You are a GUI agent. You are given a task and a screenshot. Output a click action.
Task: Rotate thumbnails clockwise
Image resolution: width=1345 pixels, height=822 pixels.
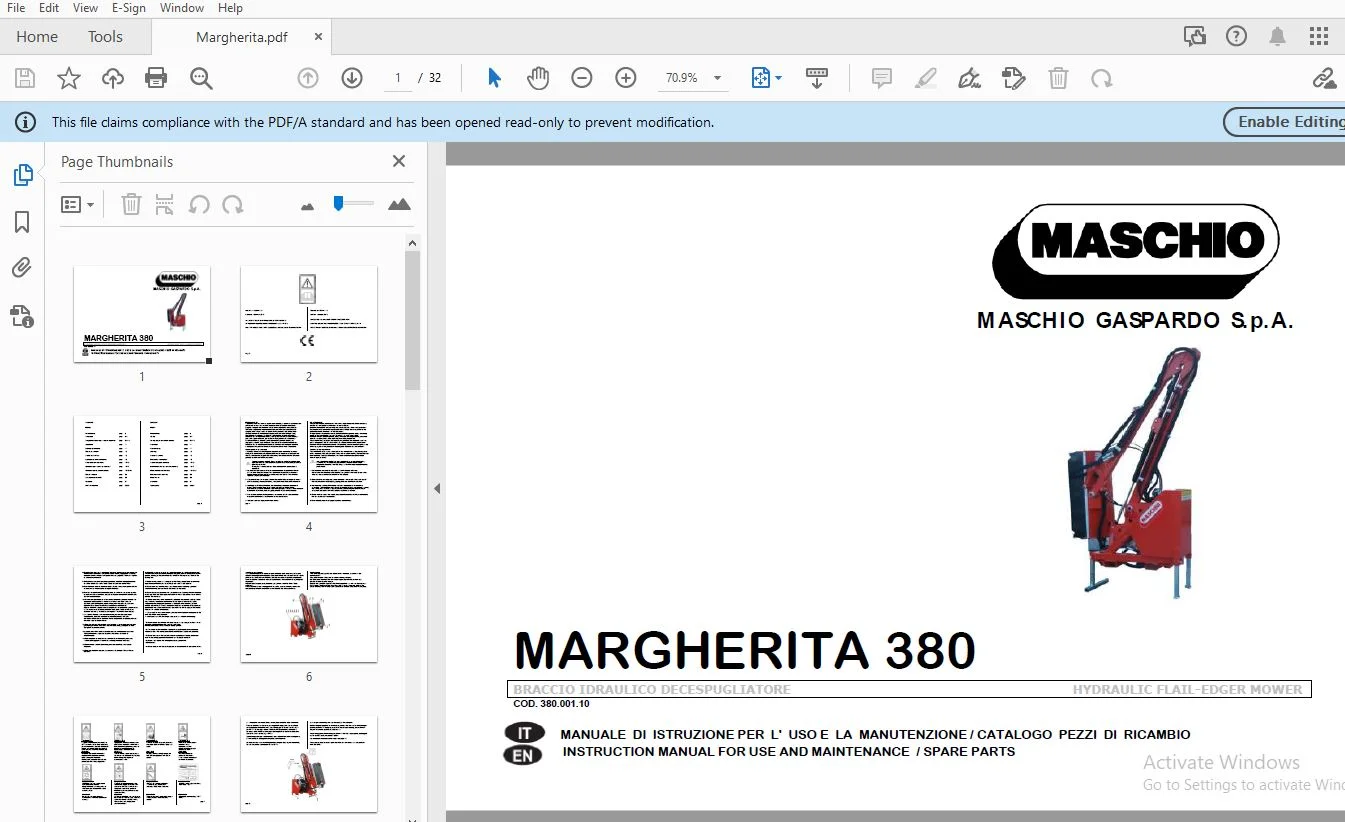tap(233, 205)
